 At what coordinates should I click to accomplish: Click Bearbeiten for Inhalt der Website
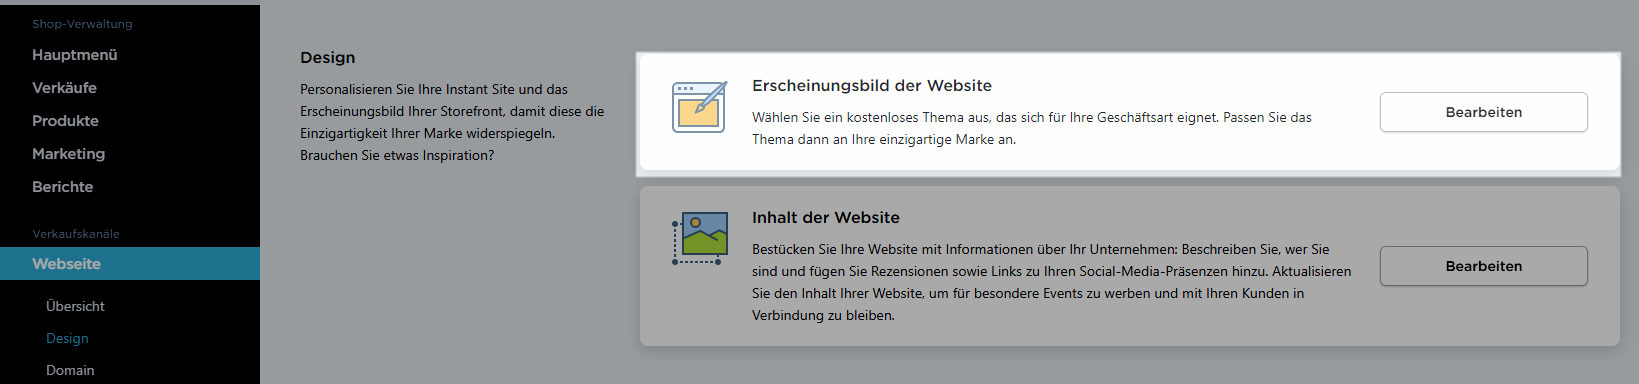coord(1483,266)
